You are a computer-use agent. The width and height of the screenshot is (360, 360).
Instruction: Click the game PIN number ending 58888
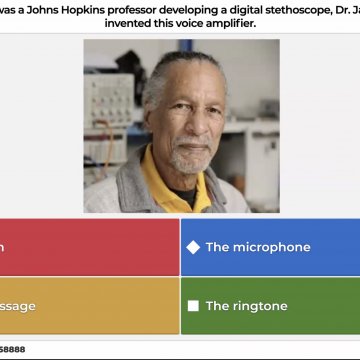coord(13,349)
